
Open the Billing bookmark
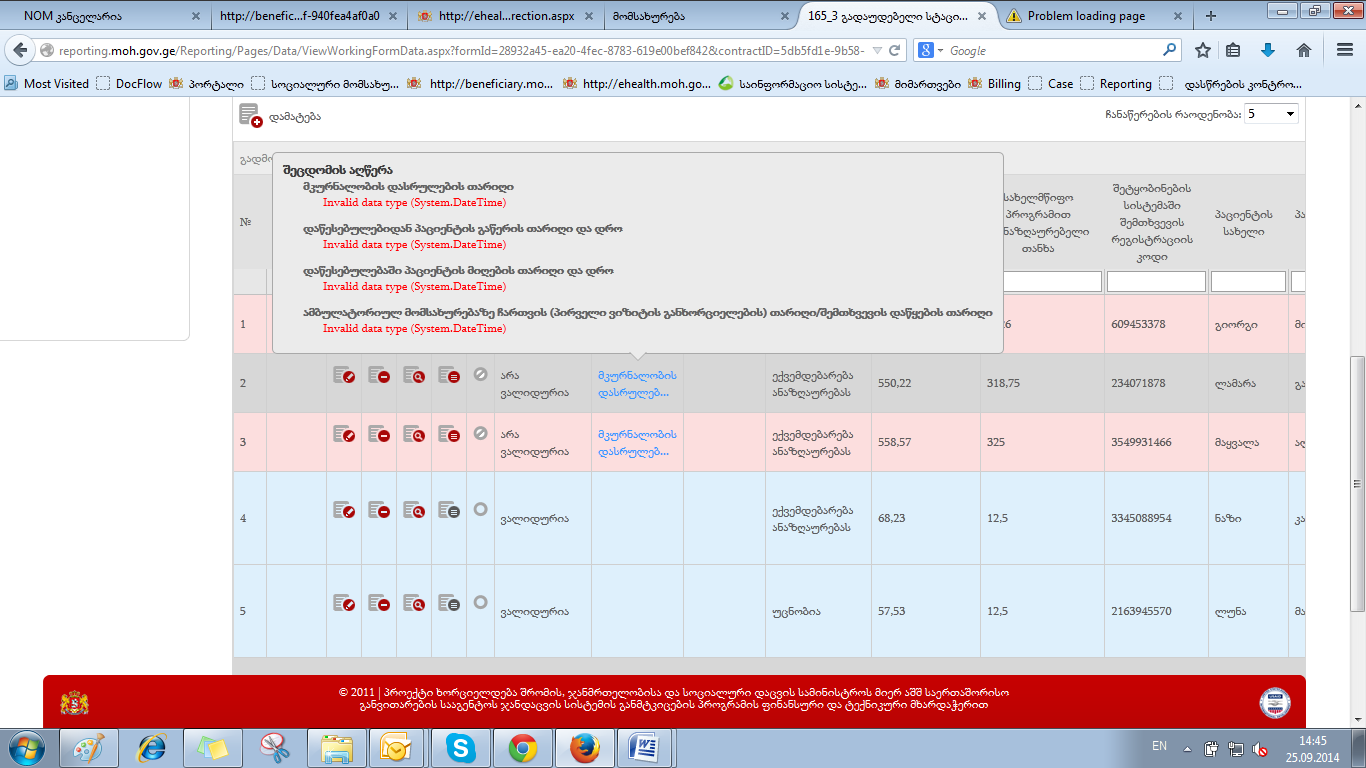pos(1004,84)
